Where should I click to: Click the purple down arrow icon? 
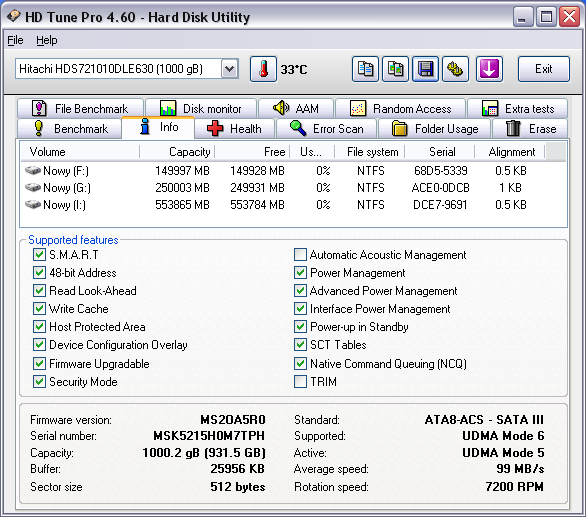point(489,69)
